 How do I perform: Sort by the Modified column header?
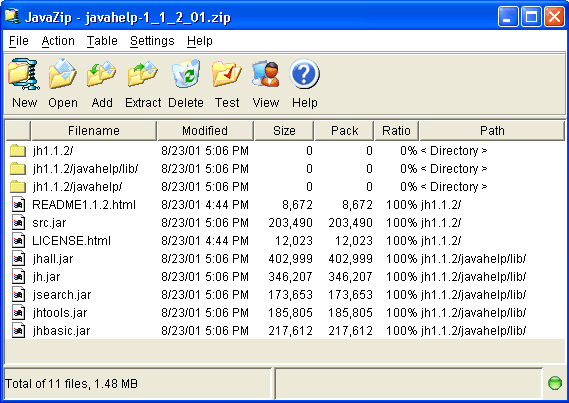205,131
